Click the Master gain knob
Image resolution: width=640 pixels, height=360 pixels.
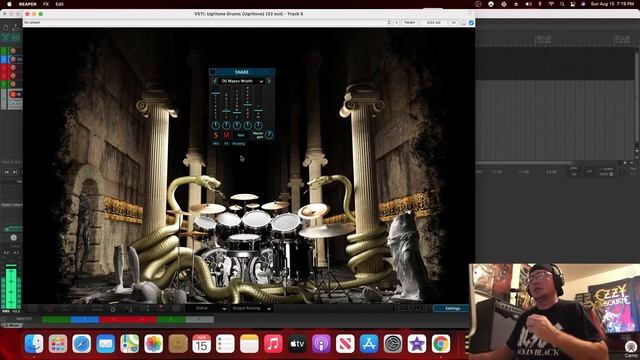(x=269, y=134)
